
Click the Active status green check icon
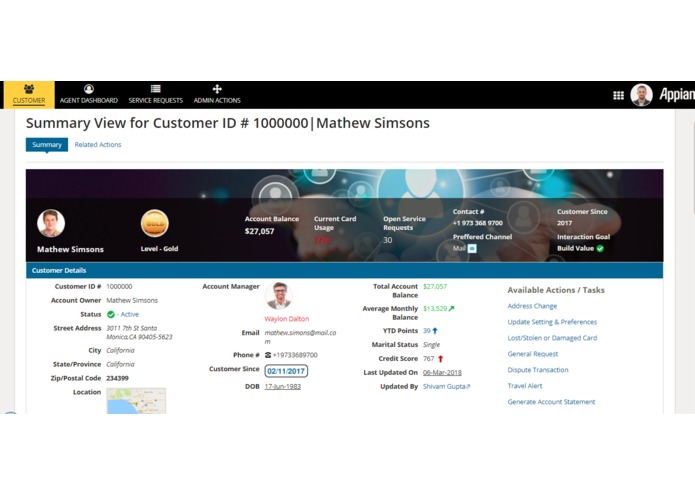(111, 314)
